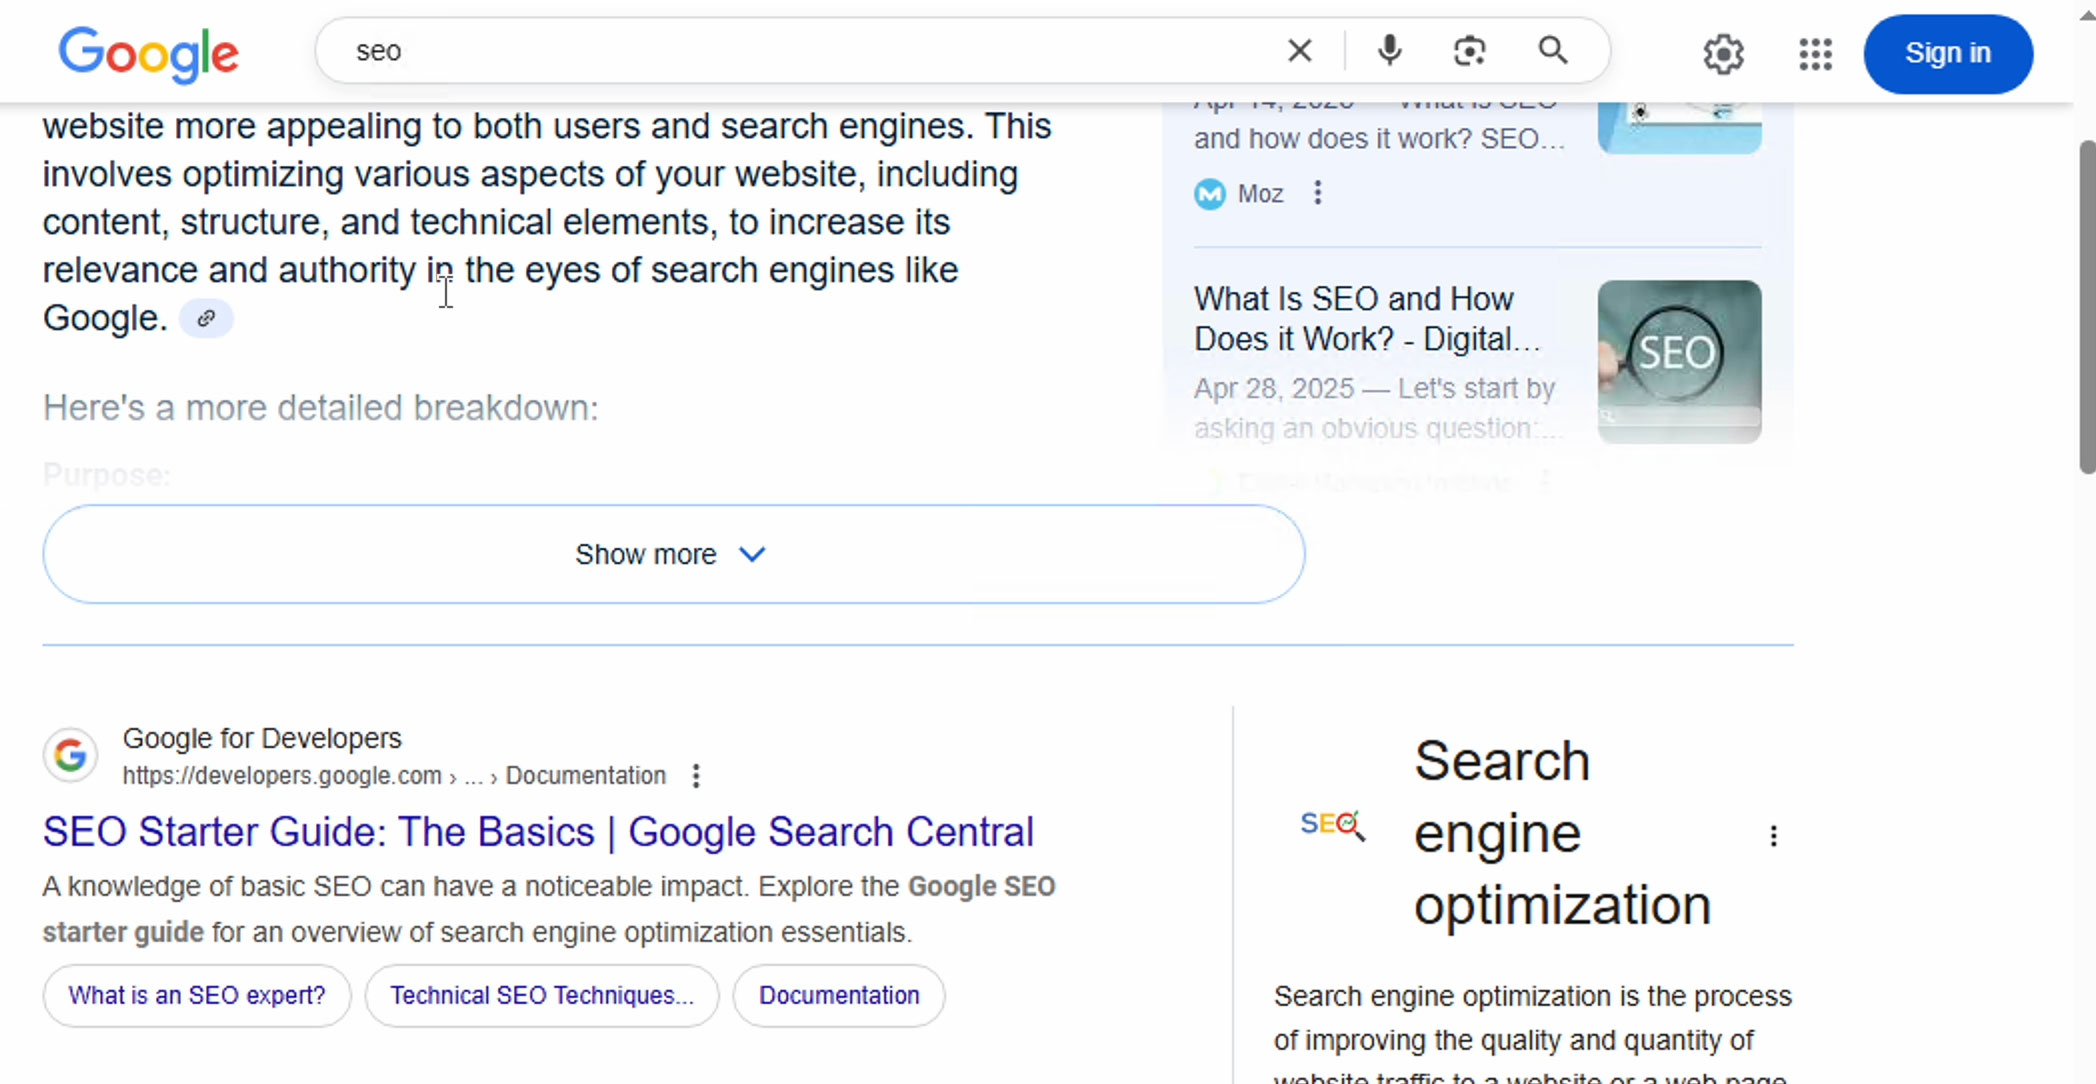This screenshot has width=2096, height=1084.
Task: Open Google Lens image search
Action: (x=1470, y=50)
